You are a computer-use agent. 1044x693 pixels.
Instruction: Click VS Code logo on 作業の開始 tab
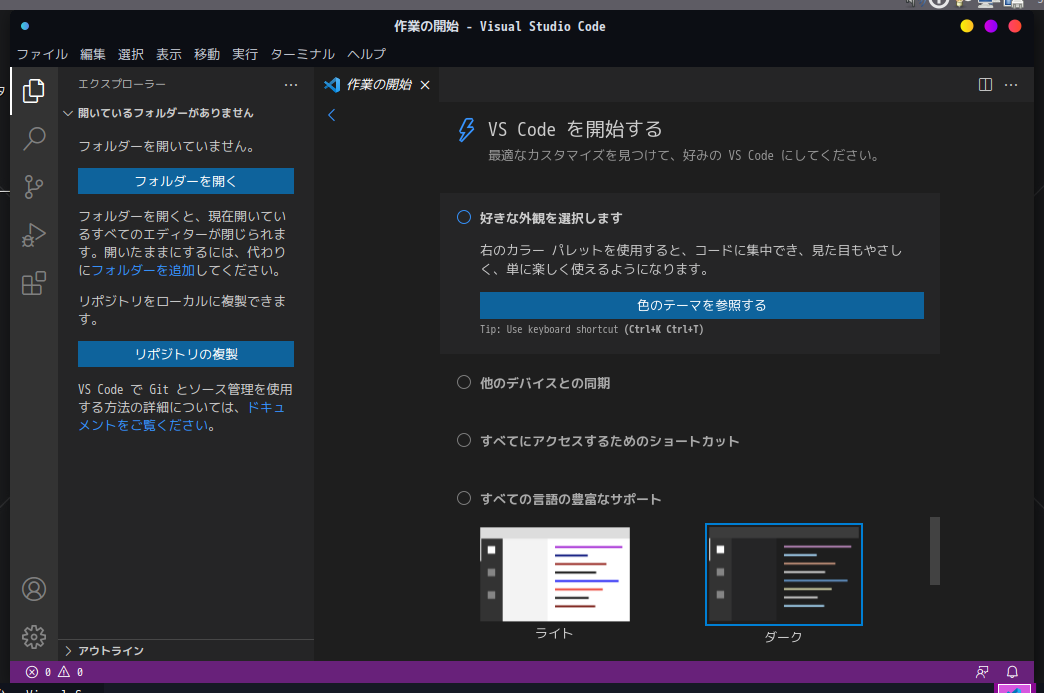coord(332,85)
